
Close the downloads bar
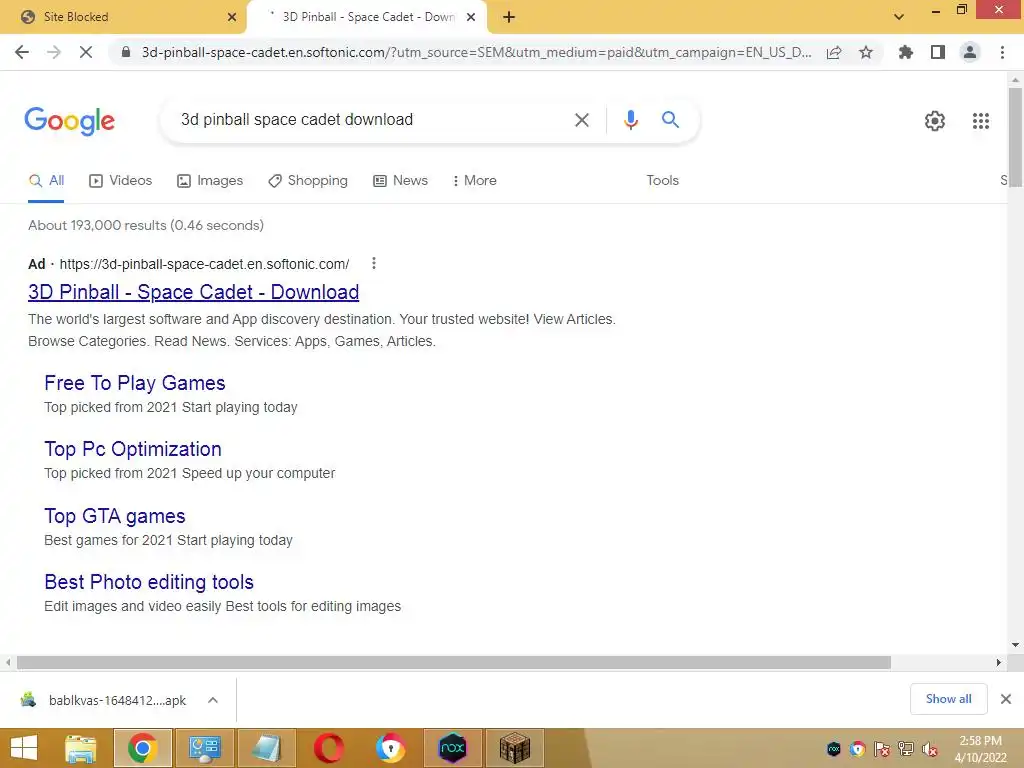coord(1006,699)
